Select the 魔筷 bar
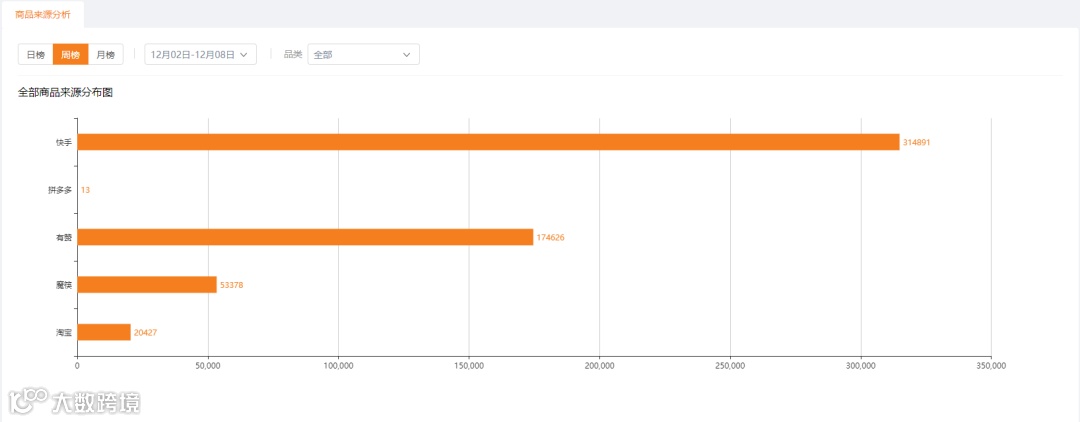This screenshot has height=422, width=1080. click(147, 285)
